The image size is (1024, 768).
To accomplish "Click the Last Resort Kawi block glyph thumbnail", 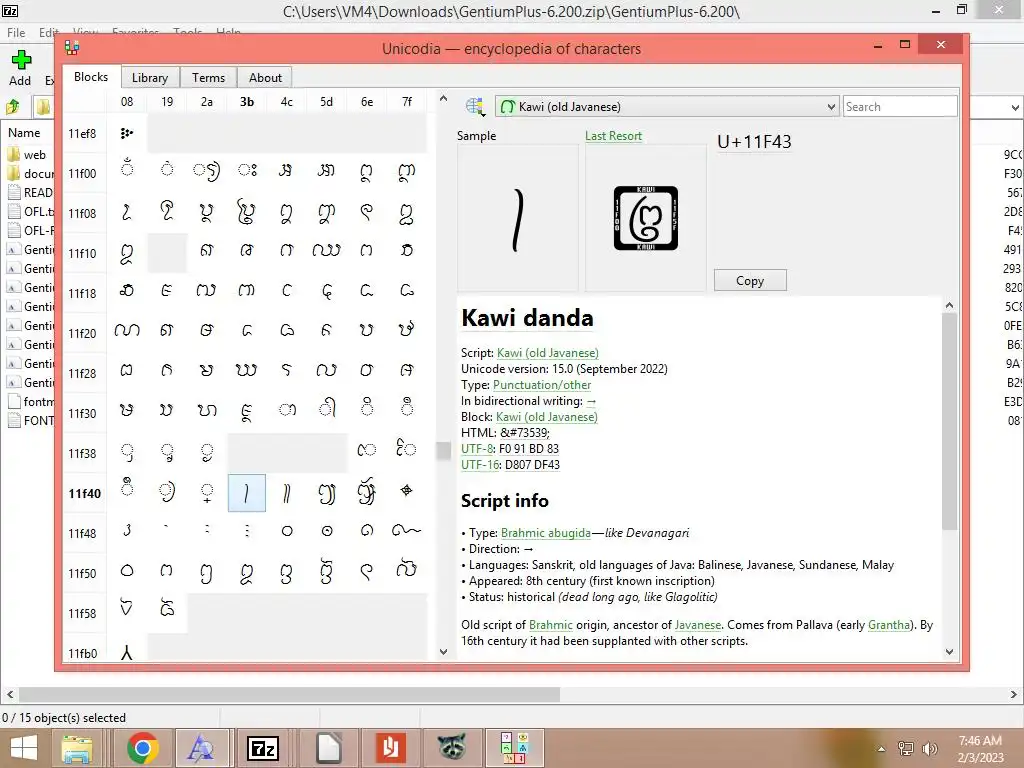I will (x=645, y=218).
